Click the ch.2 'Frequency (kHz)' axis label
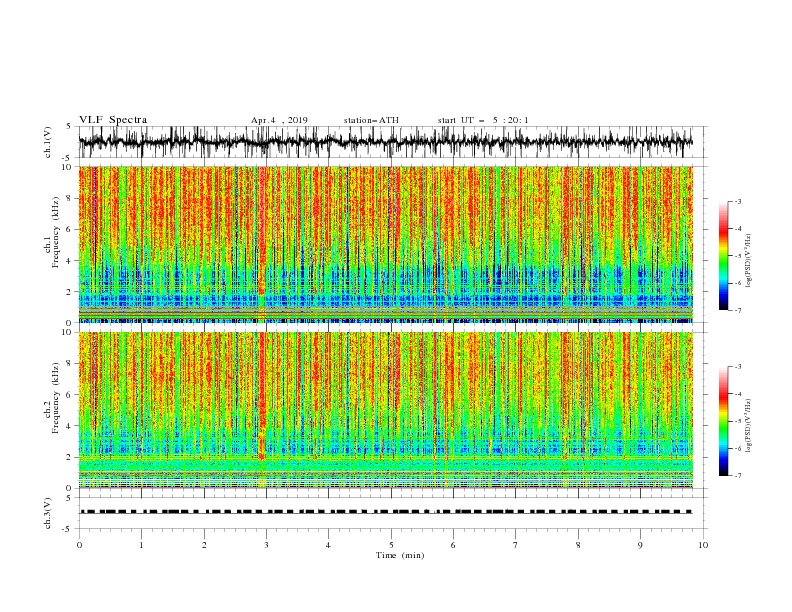The height and width of the screenshot is (612, 792). [x=55, y=397]
